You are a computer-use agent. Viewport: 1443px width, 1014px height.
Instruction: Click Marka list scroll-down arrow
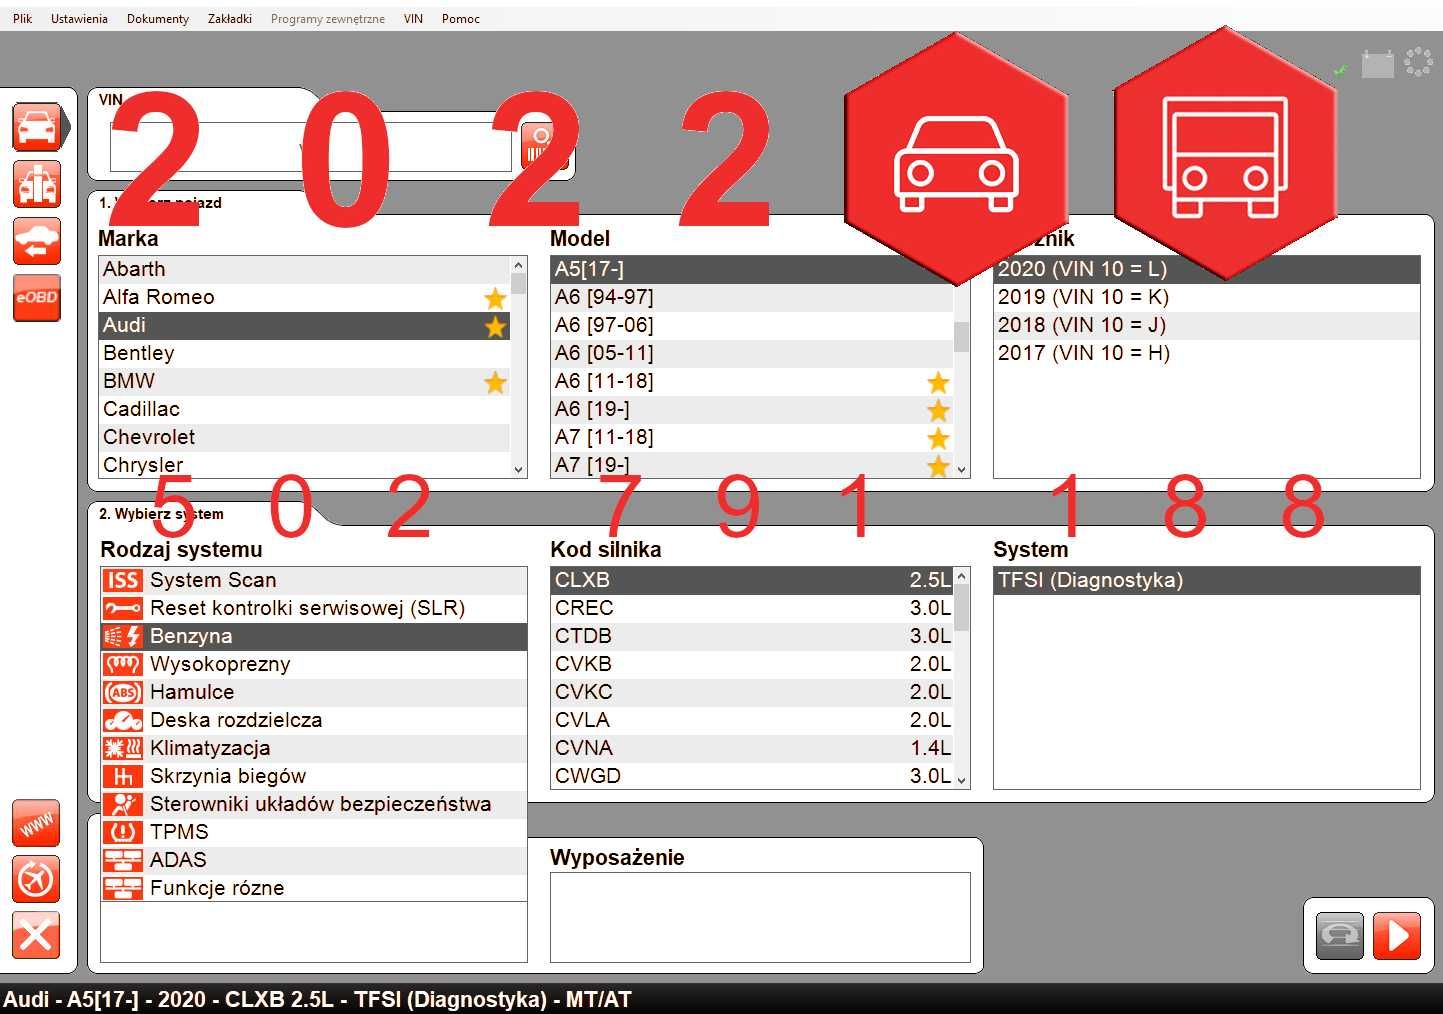coord(518,469)
